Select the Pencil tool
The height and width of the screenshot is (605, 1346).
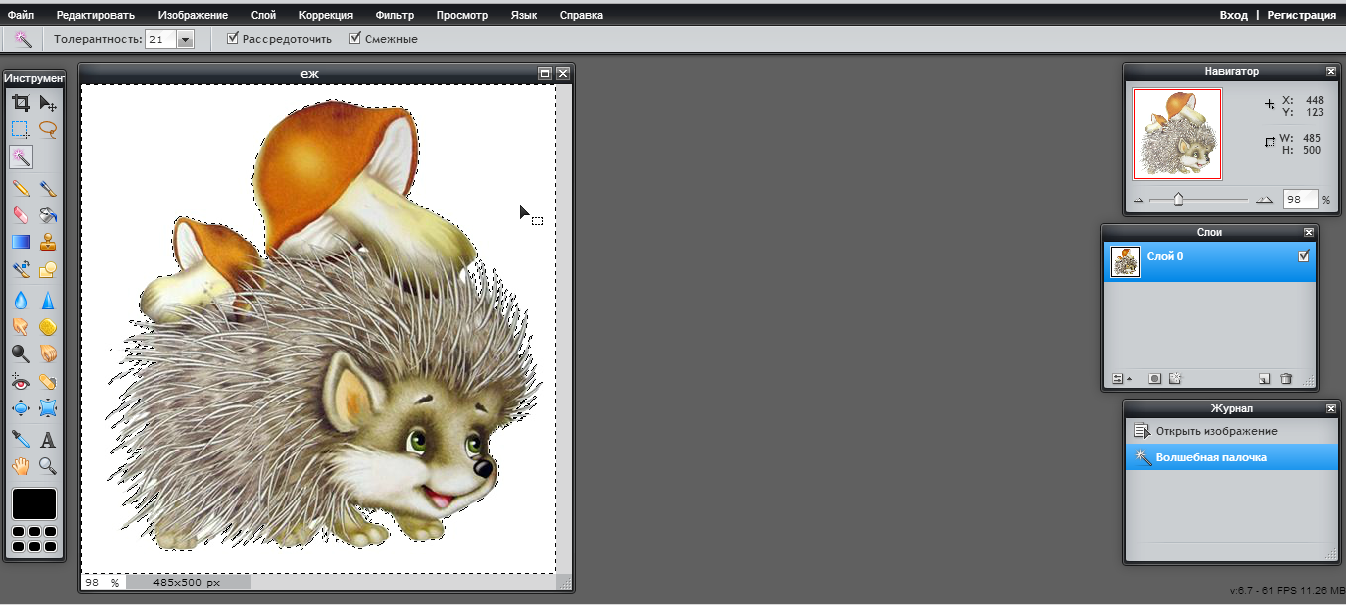point(20,188)
